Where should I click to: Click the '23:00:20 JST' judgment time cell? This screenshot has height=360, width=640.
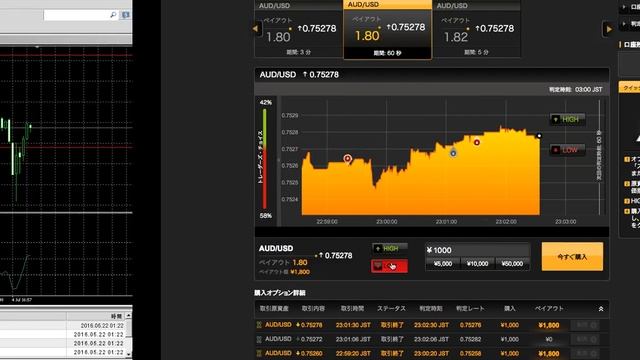431,353
